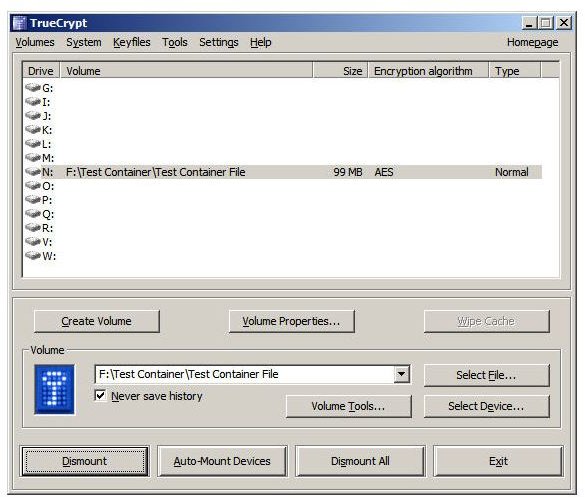Open the Settings menu
The width and height of the screenshot is (585, 498).
tap(219, 42)
